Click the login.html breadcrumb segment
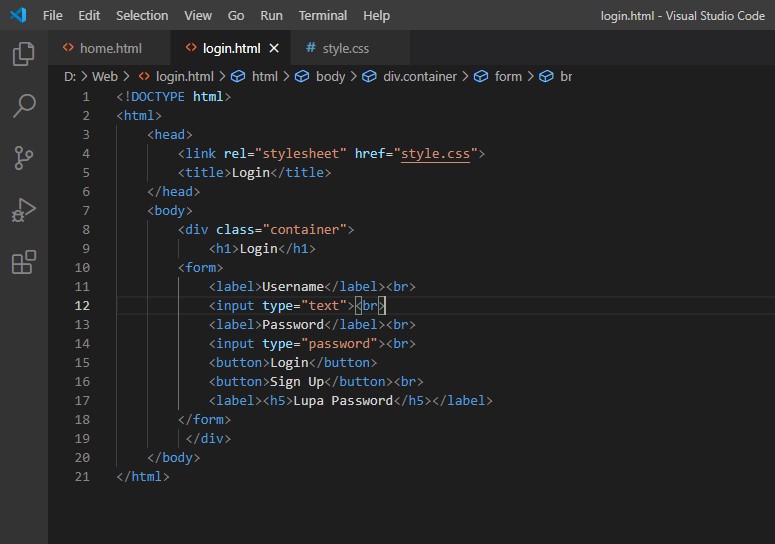Image resolution: width=775 pixels, height=544 pixels. tap(184, 77)
